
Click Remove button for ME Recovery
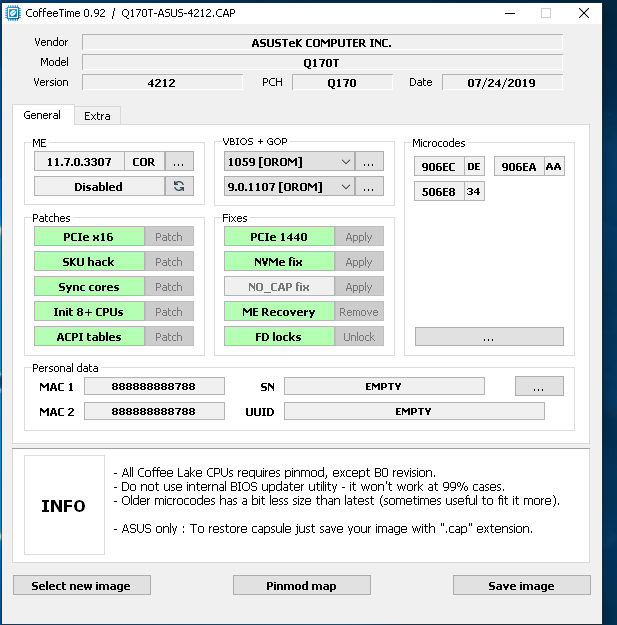359,312
